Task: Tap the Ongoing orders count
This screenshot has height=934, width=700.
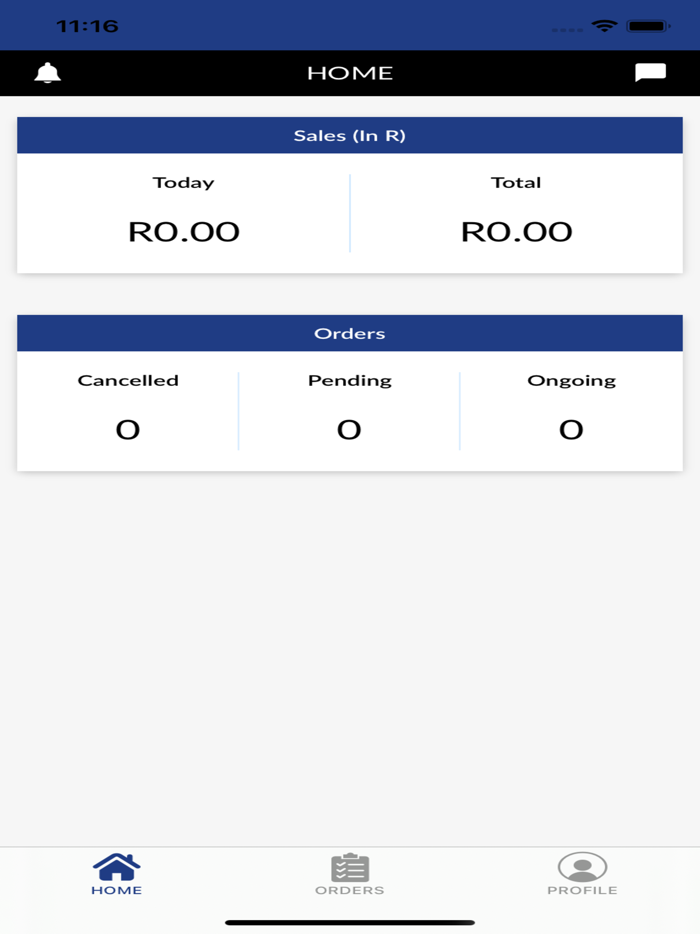Action: click(x=571, y=428)
